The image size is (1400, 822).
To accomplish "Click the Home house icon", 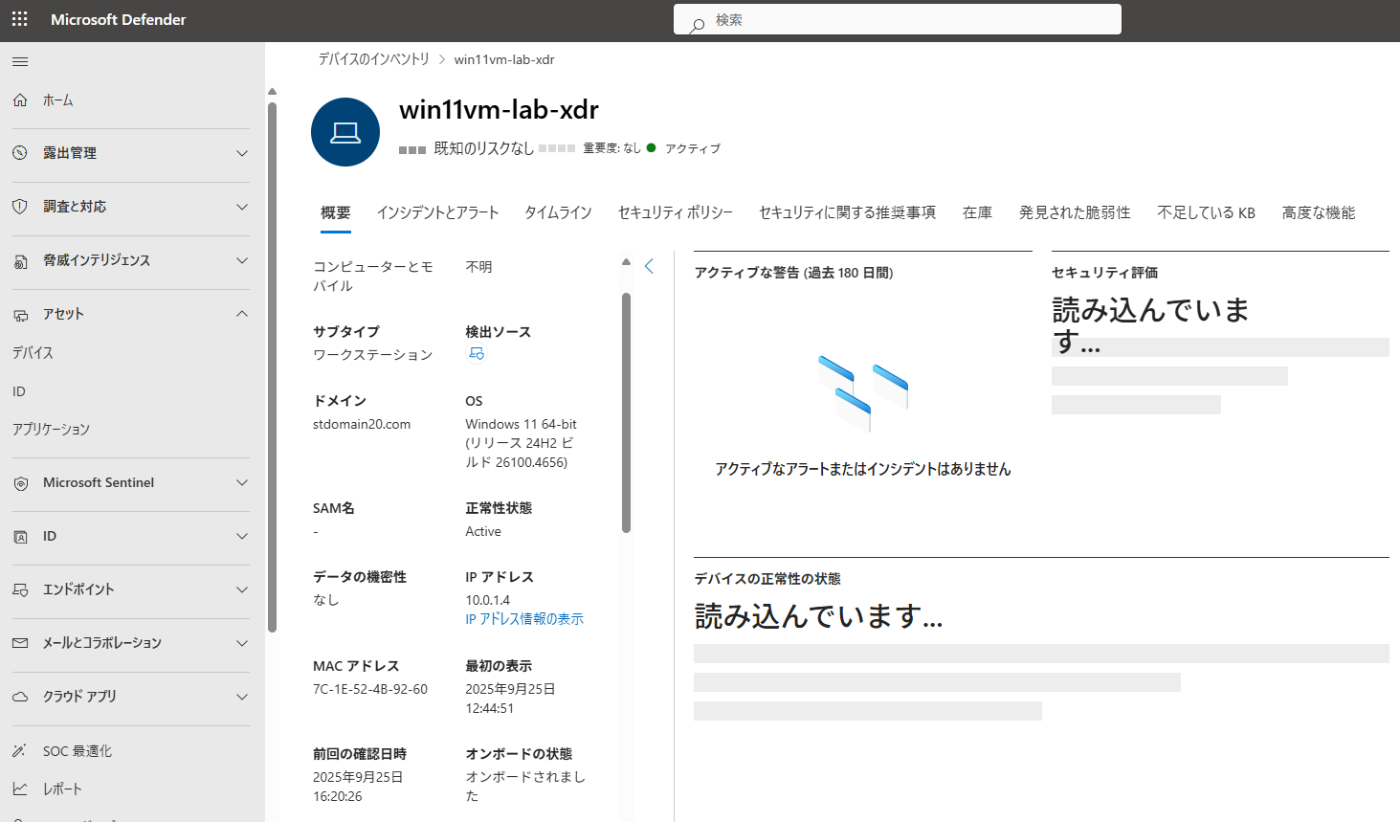I will point(20,100).
